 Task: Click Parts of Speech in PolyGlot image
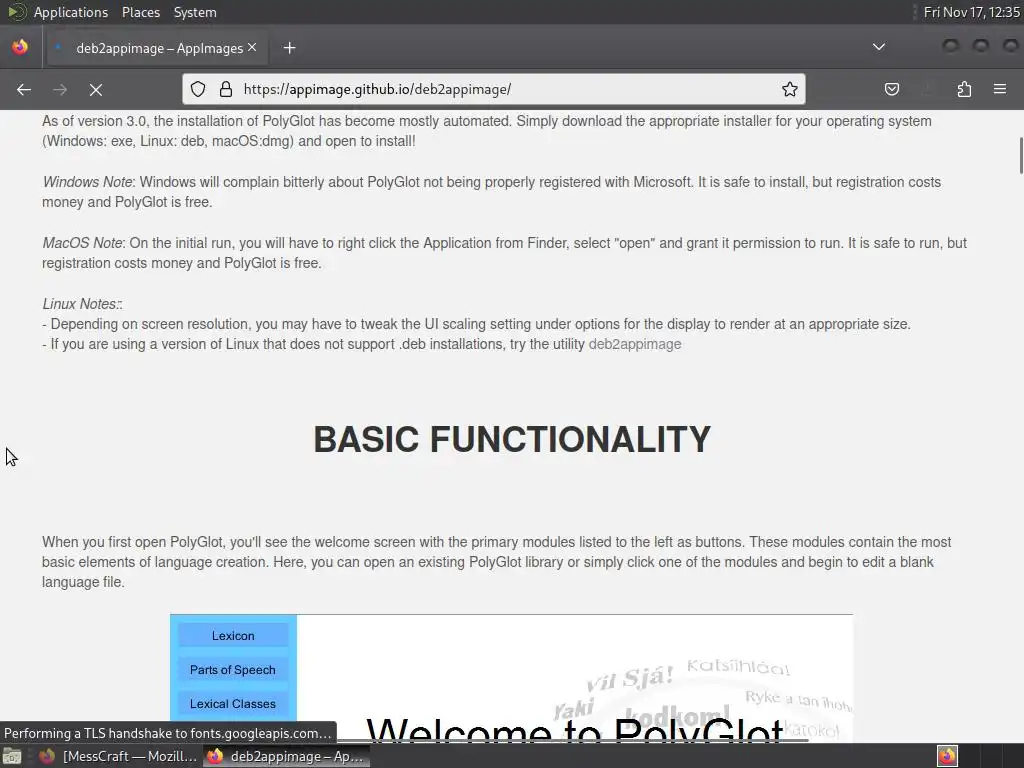point(233,669)
